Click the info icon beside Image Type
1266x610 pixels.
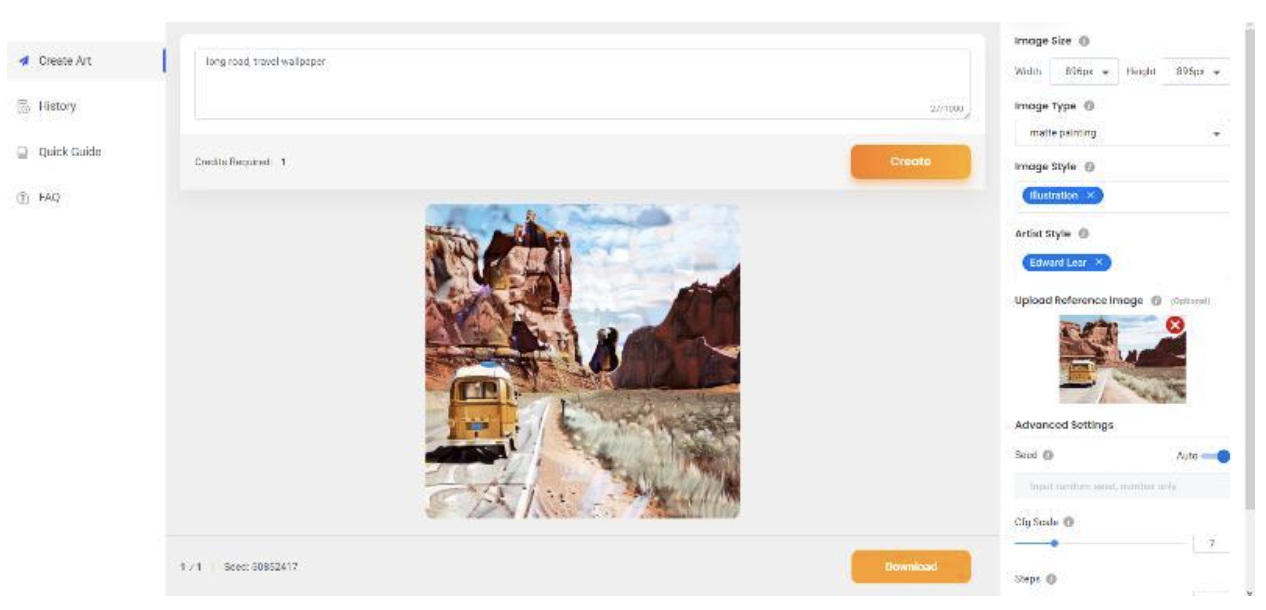tap(1089, 105)
